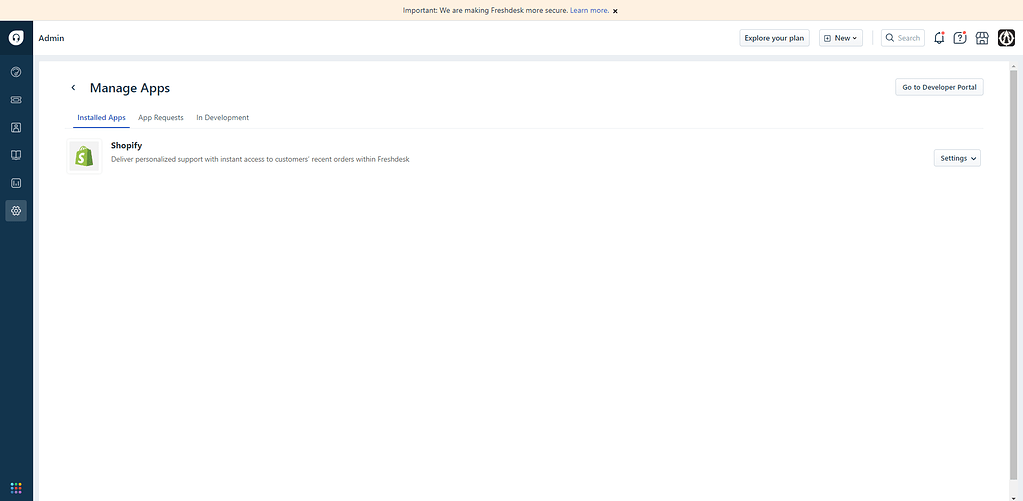Click the Explore your plan button
This screenshot has width=1023, height=501.
(774, 38)
